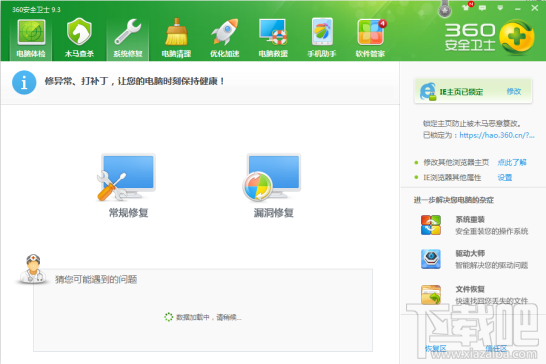The width and height of the screenshot is (546, 364).
Task: Click 修改其他浏览器主页 text
Action: (456, 162)
